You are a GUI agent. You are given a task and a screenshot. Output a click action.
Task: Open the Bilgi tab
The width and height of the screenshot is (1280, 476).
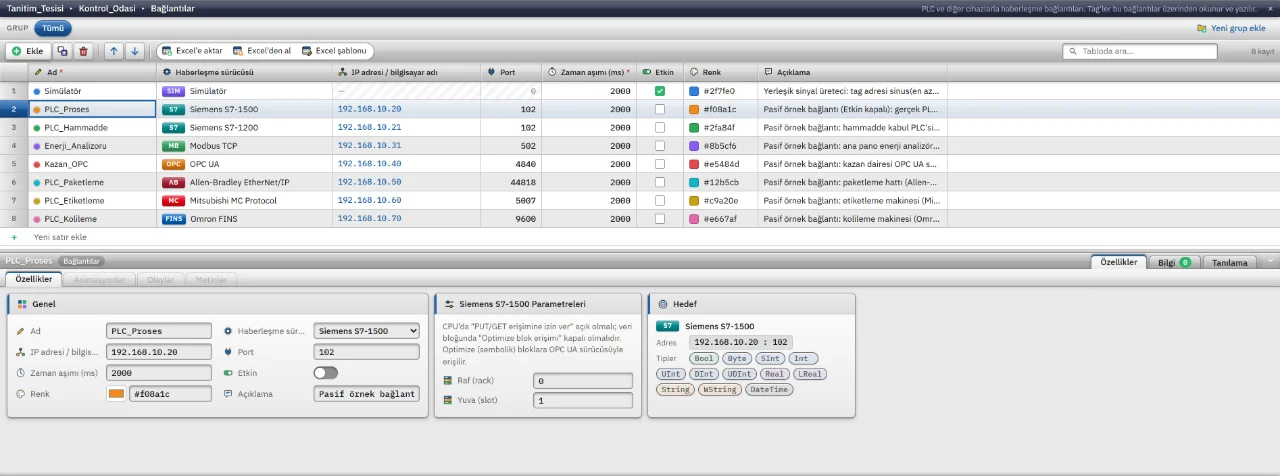point(1174,262)
